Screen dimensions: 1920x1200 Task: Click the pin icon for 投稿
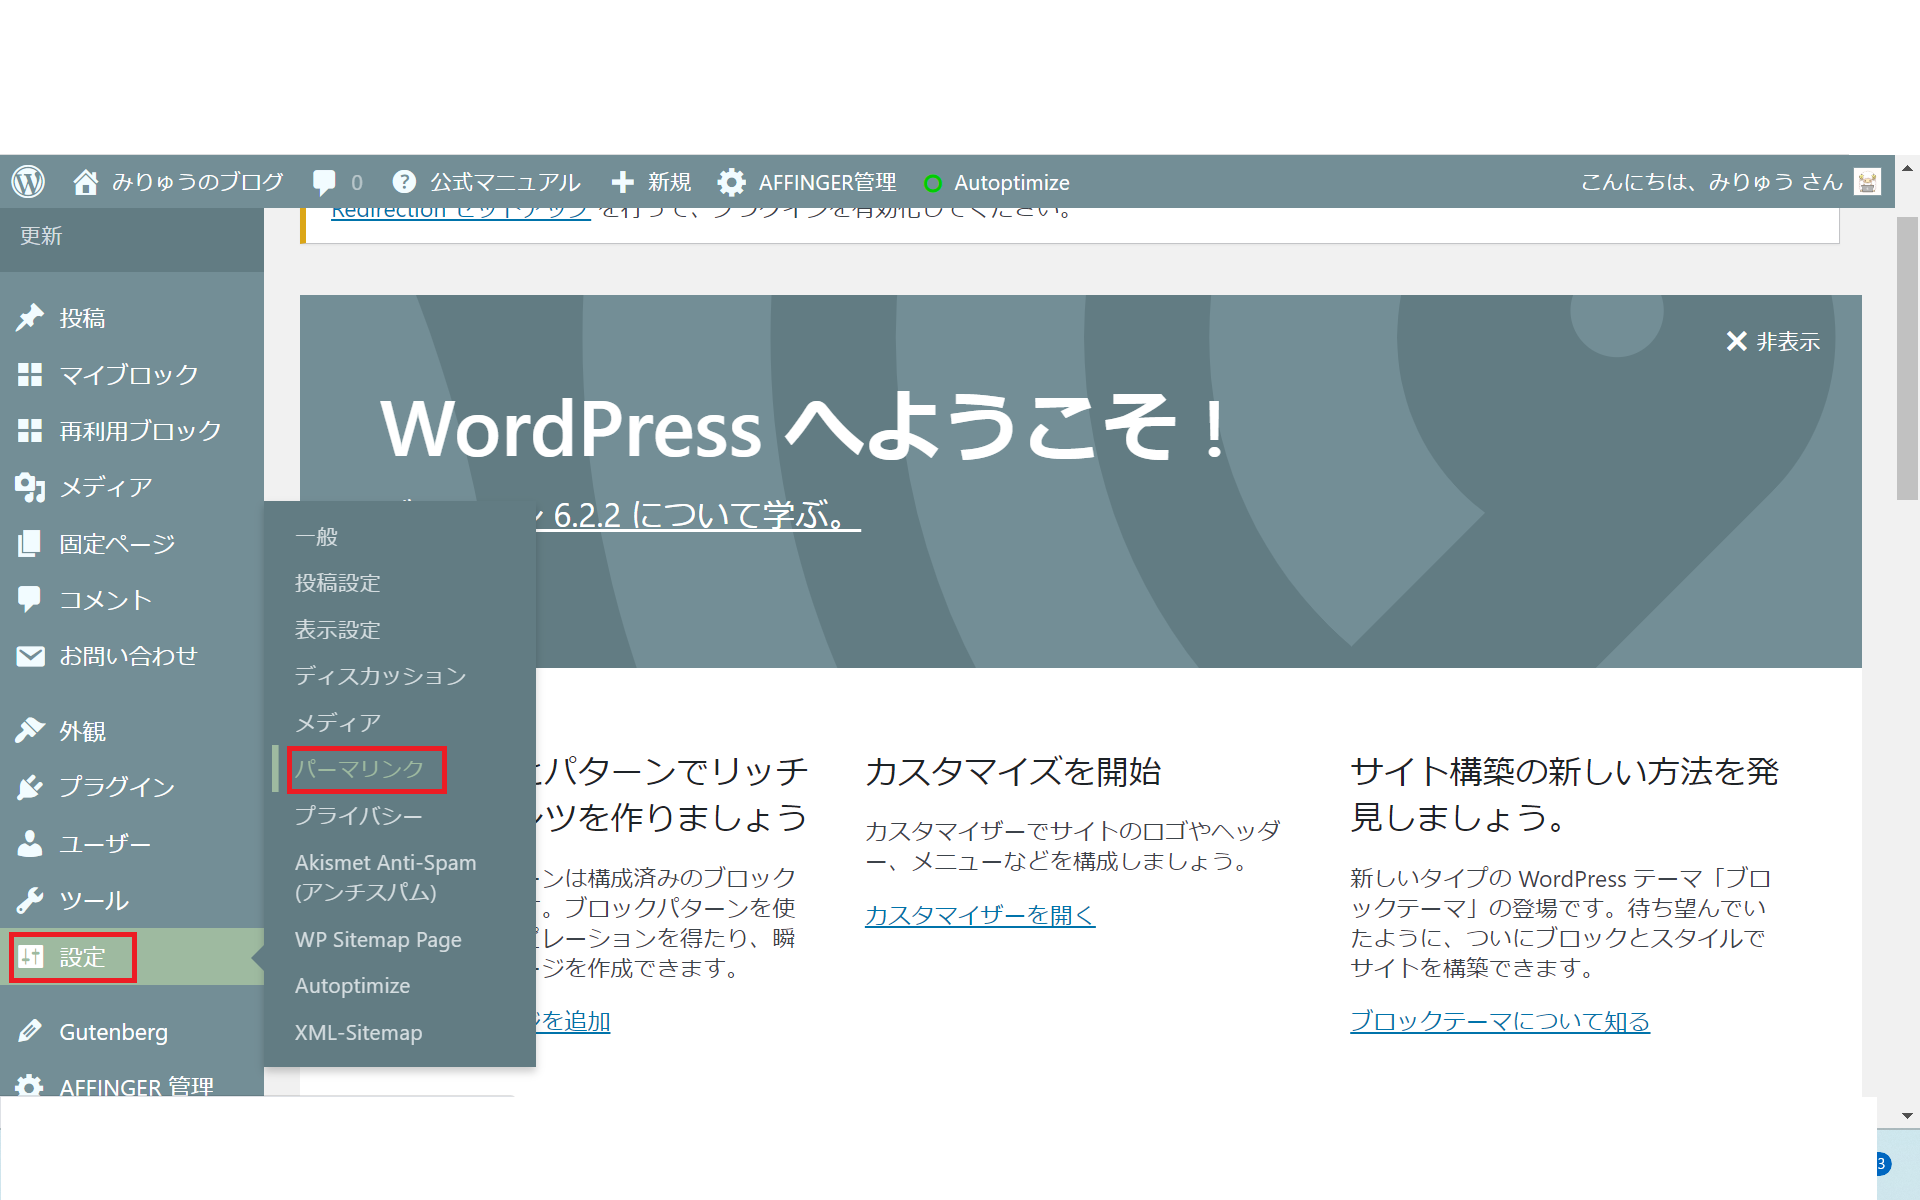pyautogui.click(x=30, y=318)
